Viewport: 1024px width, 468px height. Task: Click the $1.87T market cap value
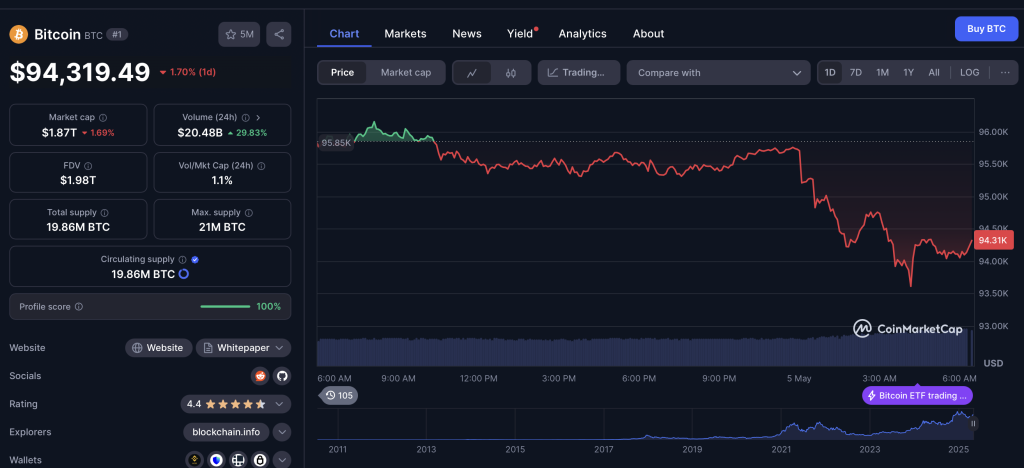point(59,133)
